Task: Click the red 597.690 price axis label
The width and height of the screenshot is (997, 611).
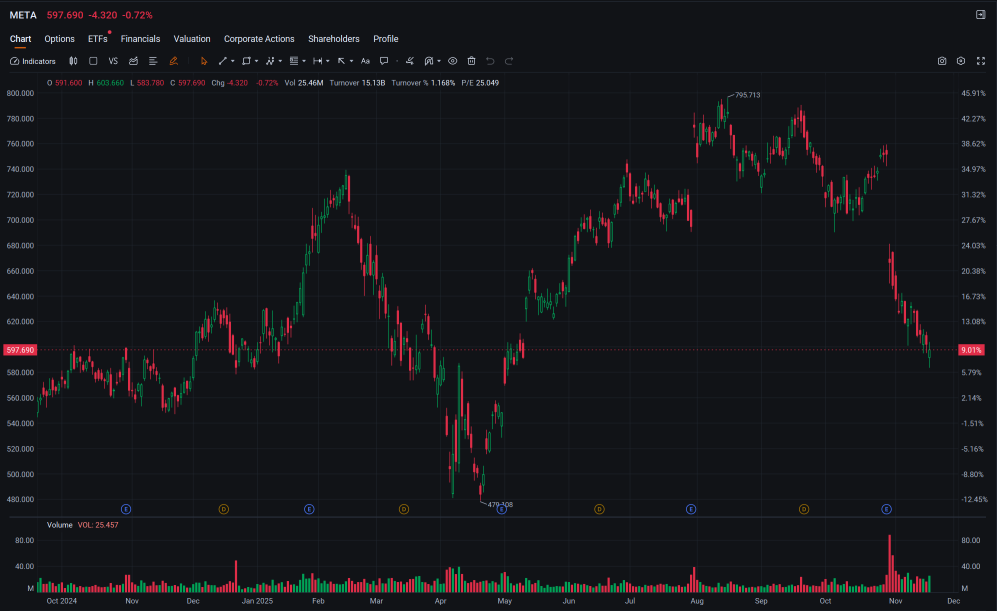Action: (x=20, y=350)
